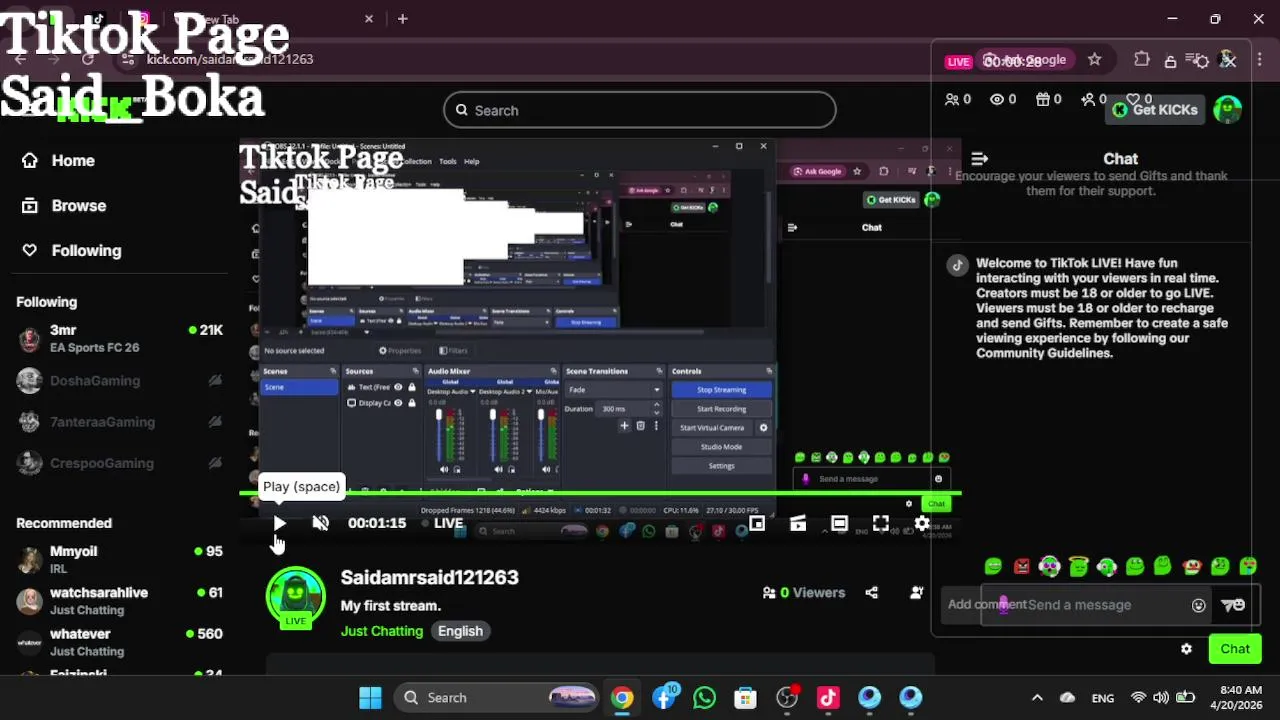
Task: Open the OBS Studio taskbar icon
Action: tap(787, 698)
